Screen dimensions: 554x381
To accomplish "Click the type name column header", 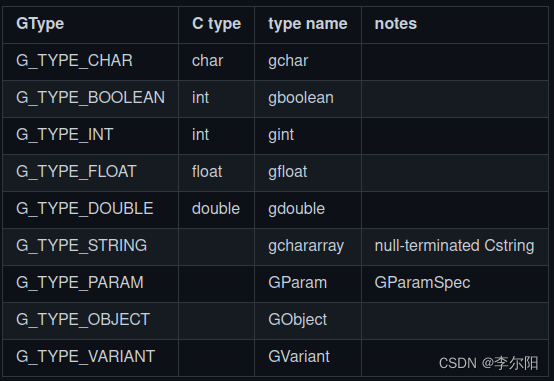I will [x=308, y=25].
